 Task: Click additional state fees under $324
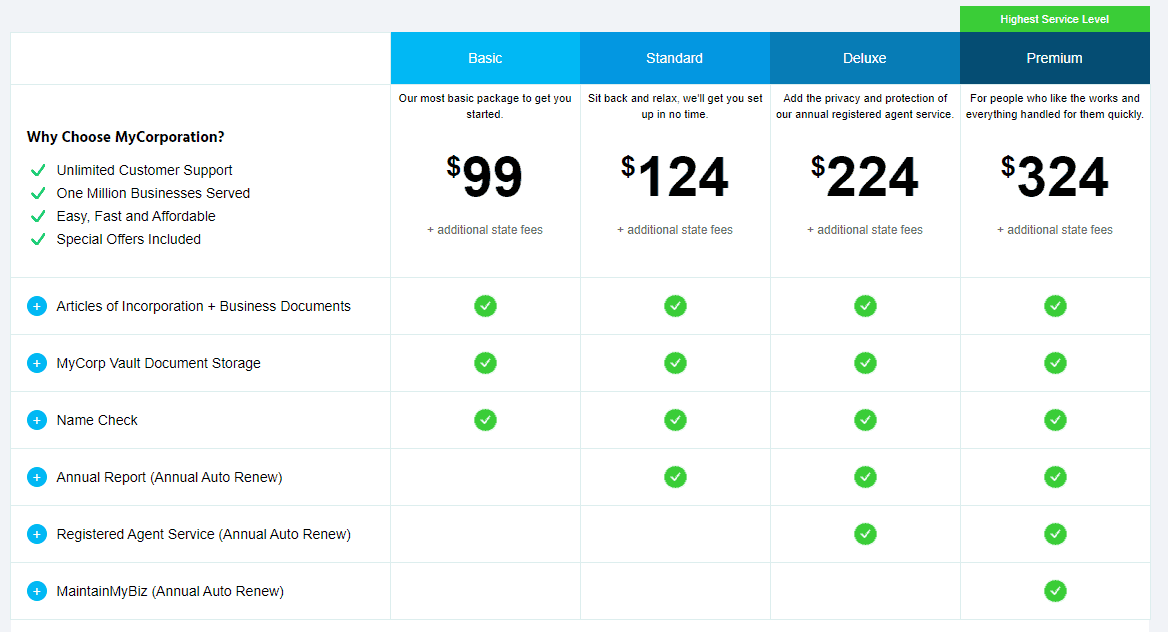(x=1055, y=230)
